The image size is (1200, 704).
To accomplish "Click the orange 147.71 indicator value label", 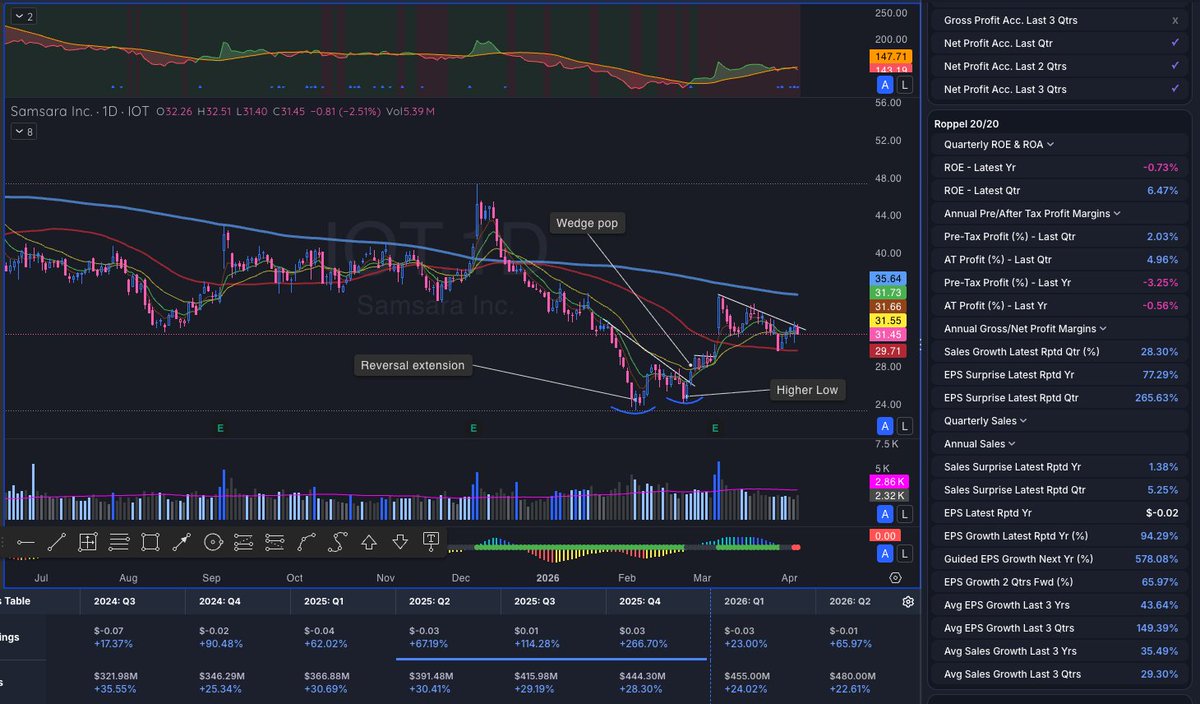I will 890,57.
